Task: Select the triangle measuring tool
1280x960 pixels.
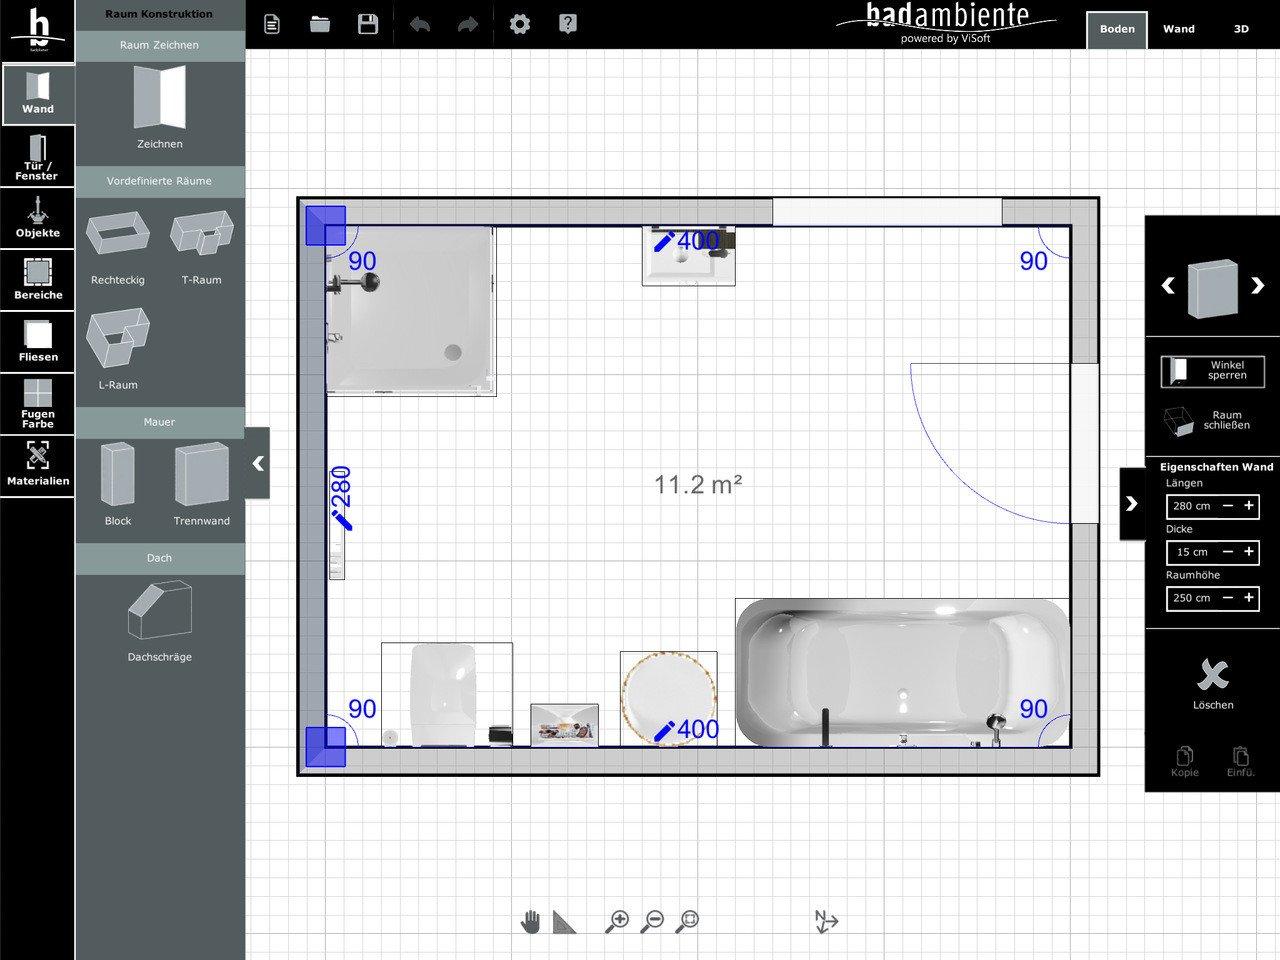Action: coord(565,921)
